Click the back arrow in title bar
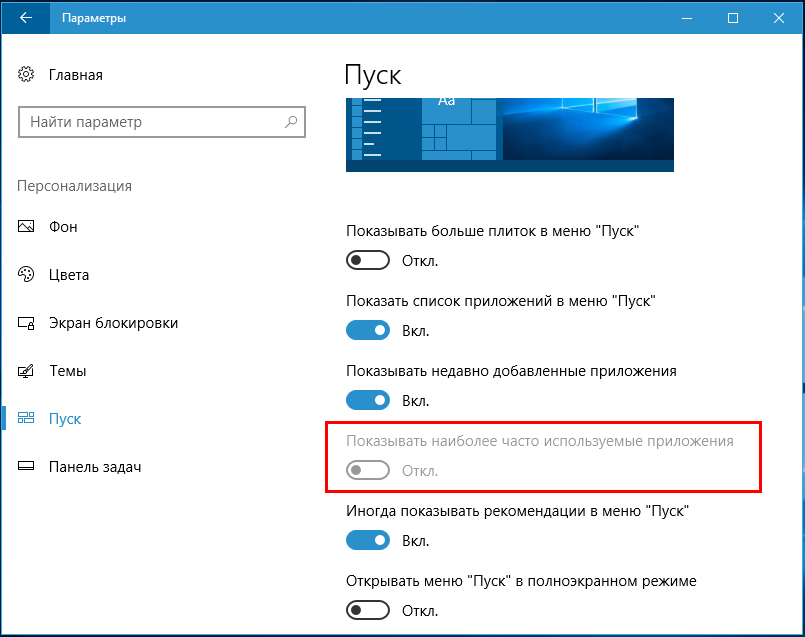This screenshot has width=805, height=637. [26, 18]
